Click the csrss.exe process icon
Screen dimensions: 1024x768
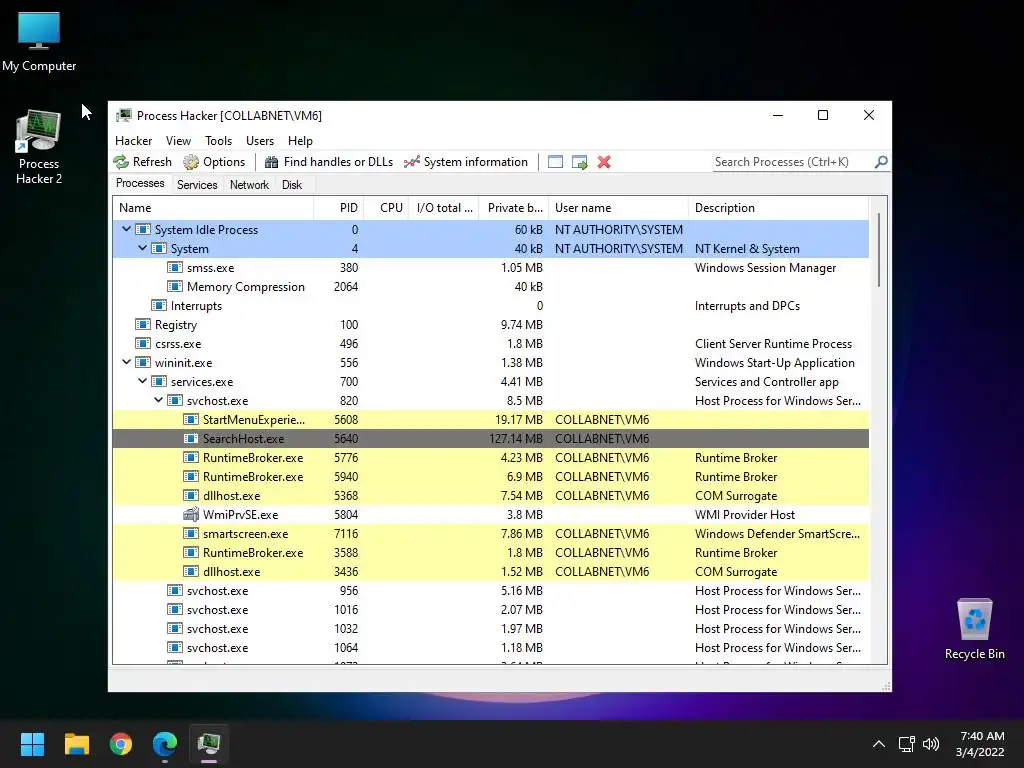(142, 343)
